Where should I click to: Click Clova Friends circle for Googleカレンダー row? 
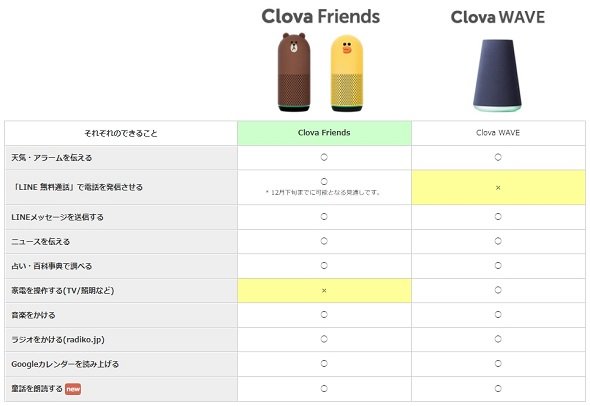click(324, 363)
